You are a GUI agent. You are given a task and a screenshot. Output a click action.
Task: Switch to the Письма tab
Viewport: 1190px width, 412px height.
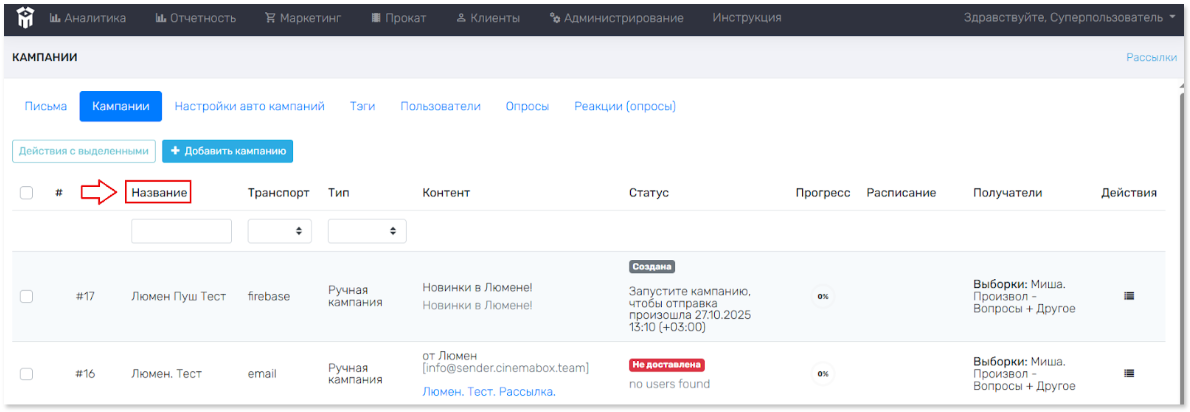point(46,106)
